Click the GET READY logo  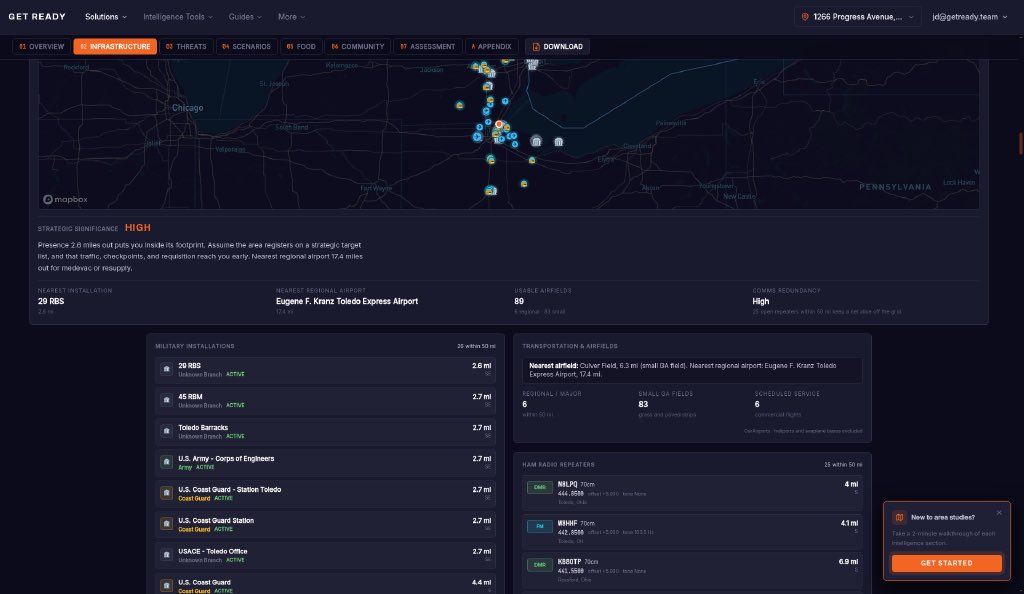click(37, 17)
